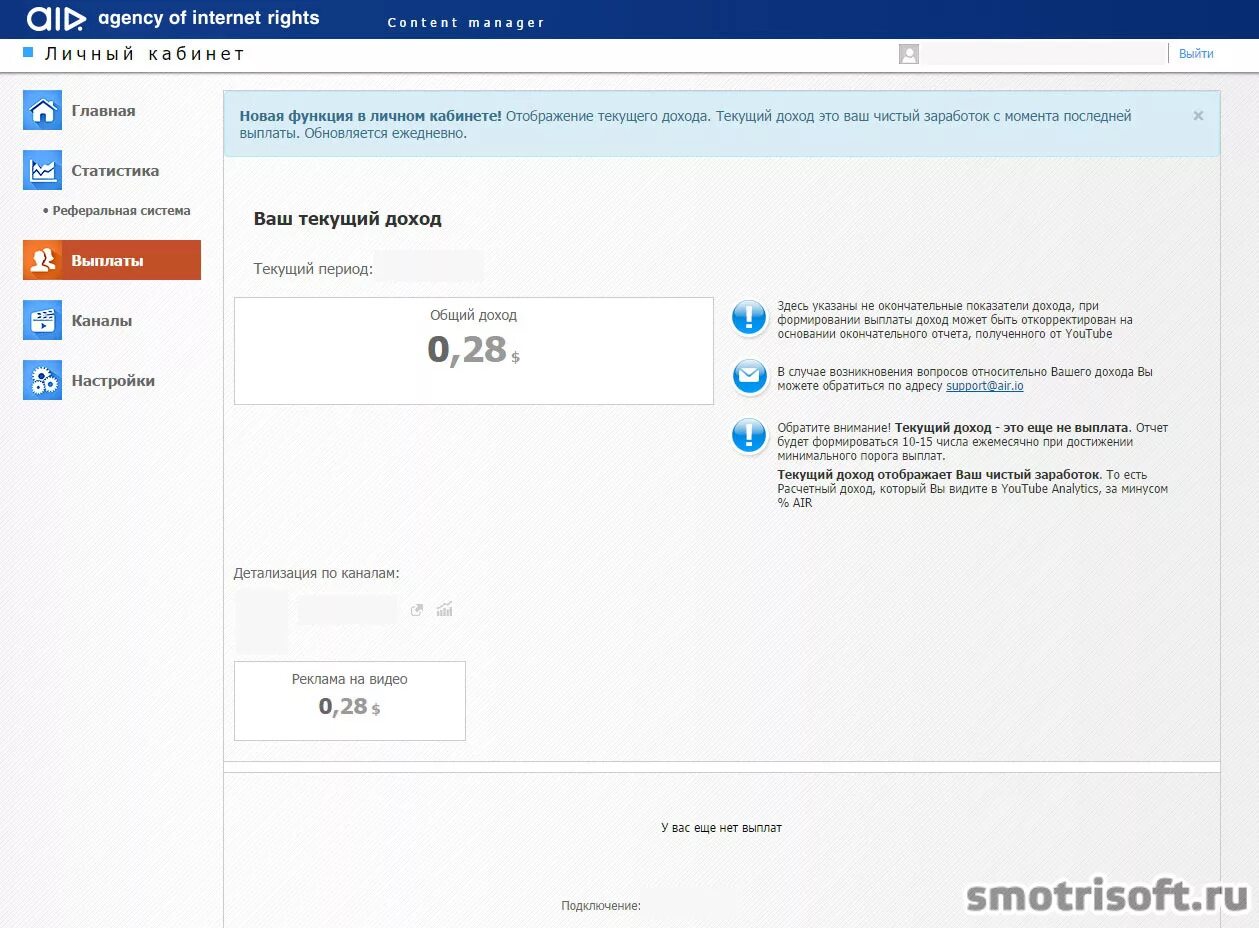Click Реклама на видео 0,28 $ value

349,706
